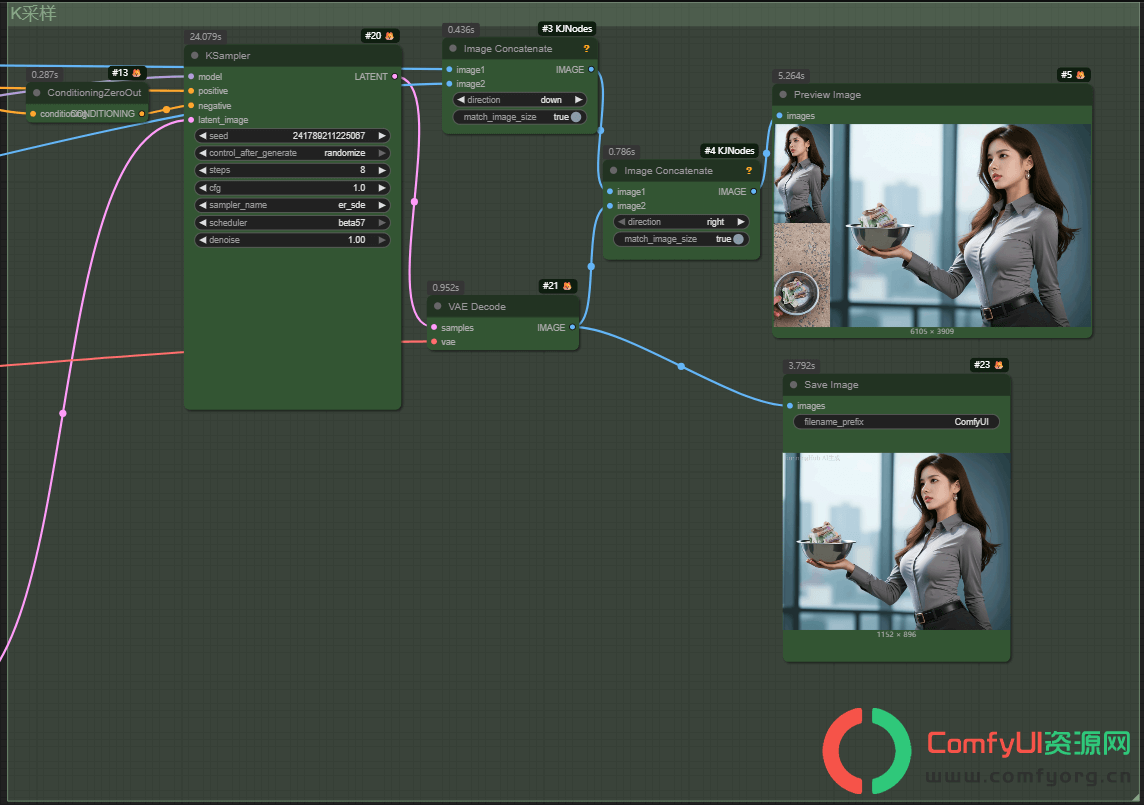The width and height of the screenshot is (1144, 805).
Task: Click the latent_image input port on KSampler
Action: point(191,120)
